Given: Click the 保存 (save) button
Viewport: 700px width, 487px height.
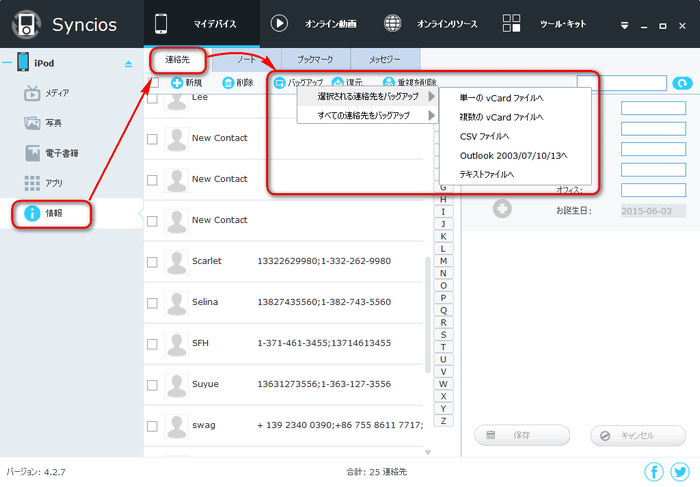Looking at the screenshot, I should coord(521,435).
